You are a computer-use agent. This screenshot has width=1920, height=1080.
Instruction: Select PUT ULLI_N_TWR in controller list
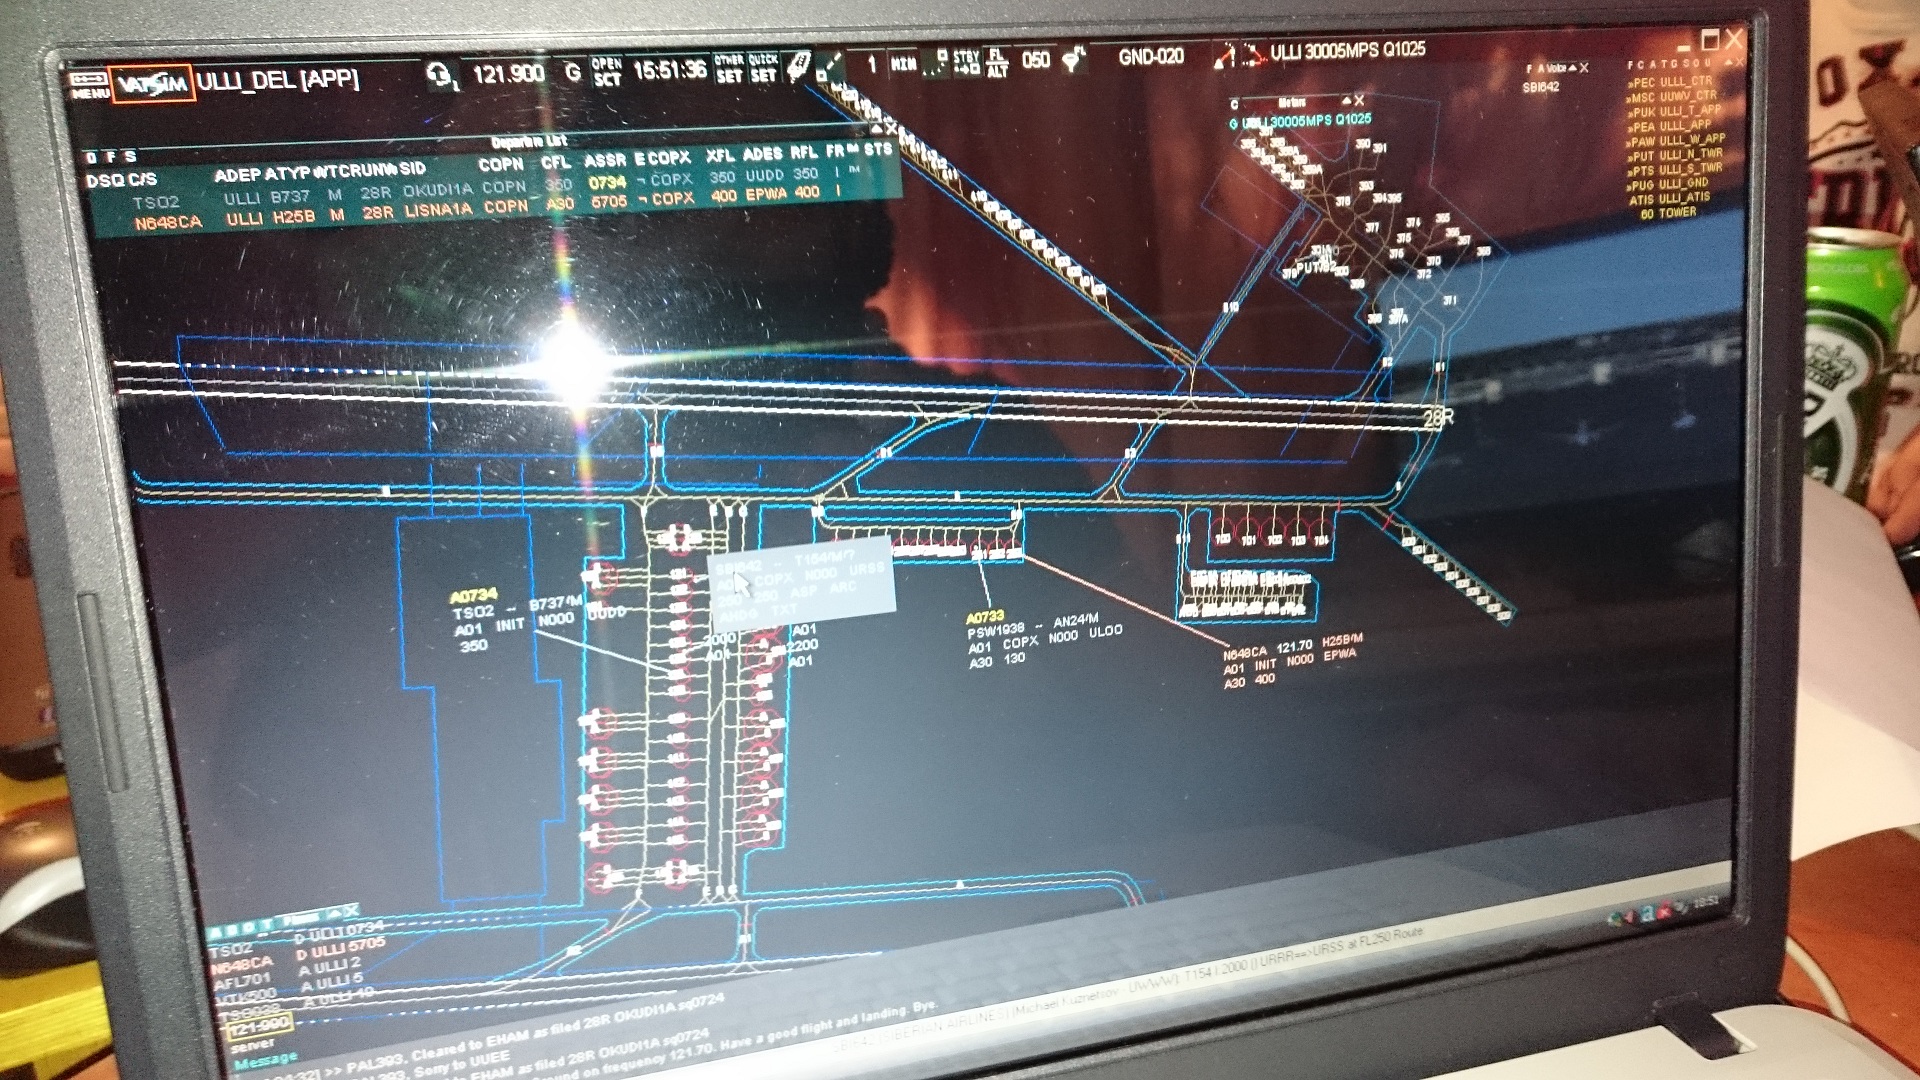click(x=1677, y=155)
